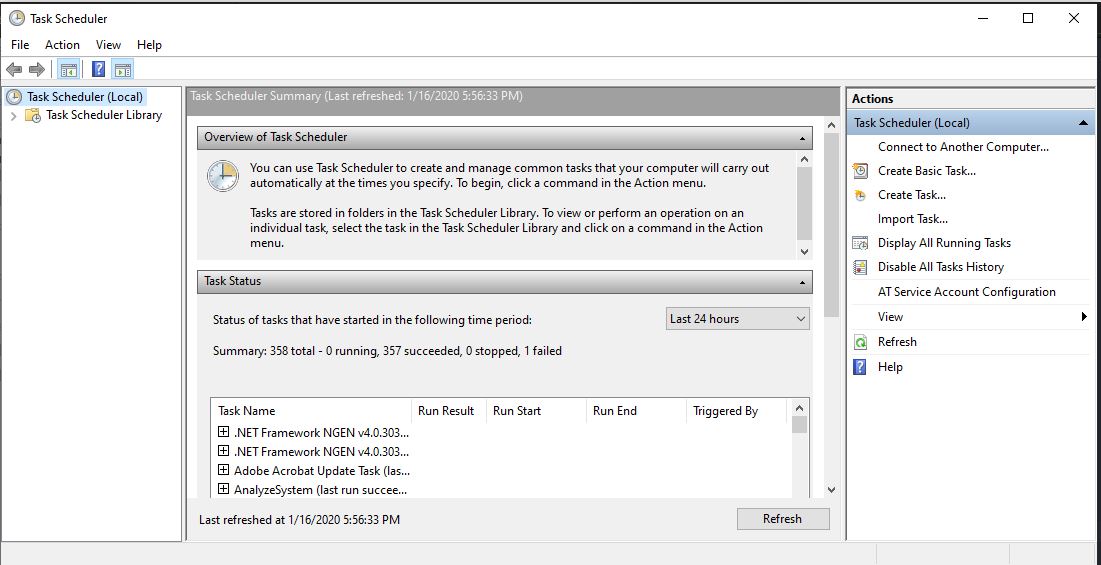Click the Task Scheduler Library folder icon
This screenshot has width=1101, height=565.
pyautogui.click(x=33, y=115)
